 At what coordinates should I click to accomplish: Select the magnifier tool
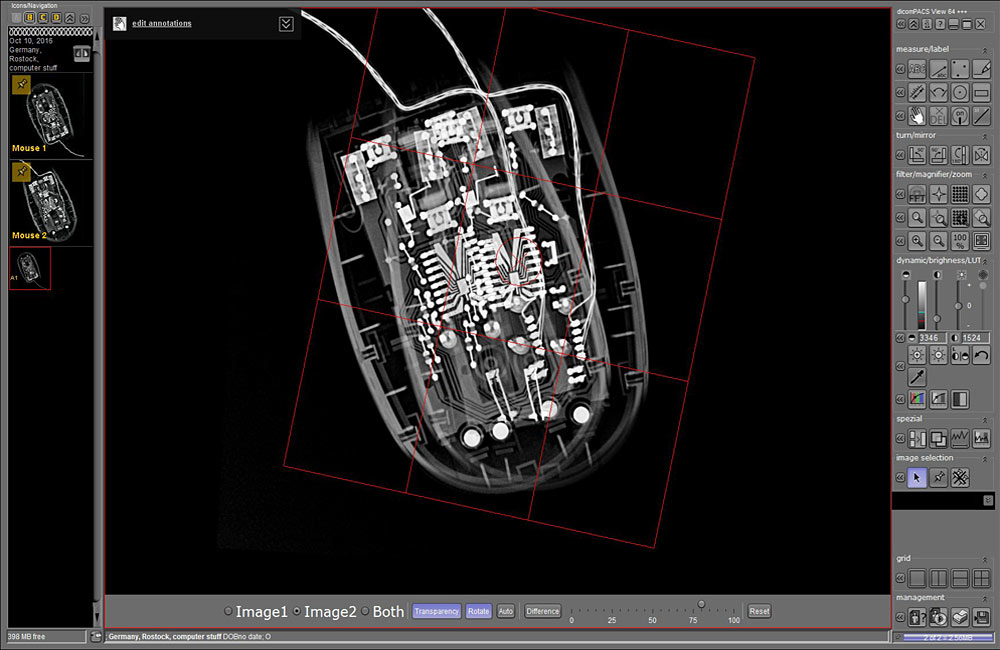(916, 216)
